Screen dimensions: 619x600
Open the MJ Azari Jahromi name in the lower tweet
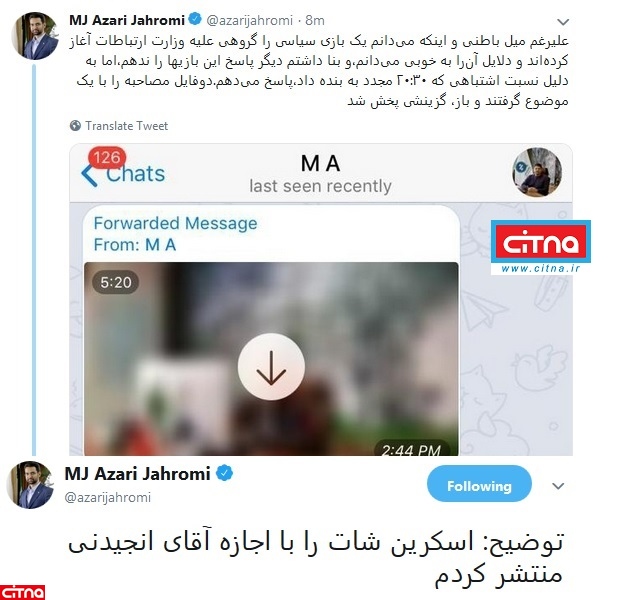pos(137,474)
